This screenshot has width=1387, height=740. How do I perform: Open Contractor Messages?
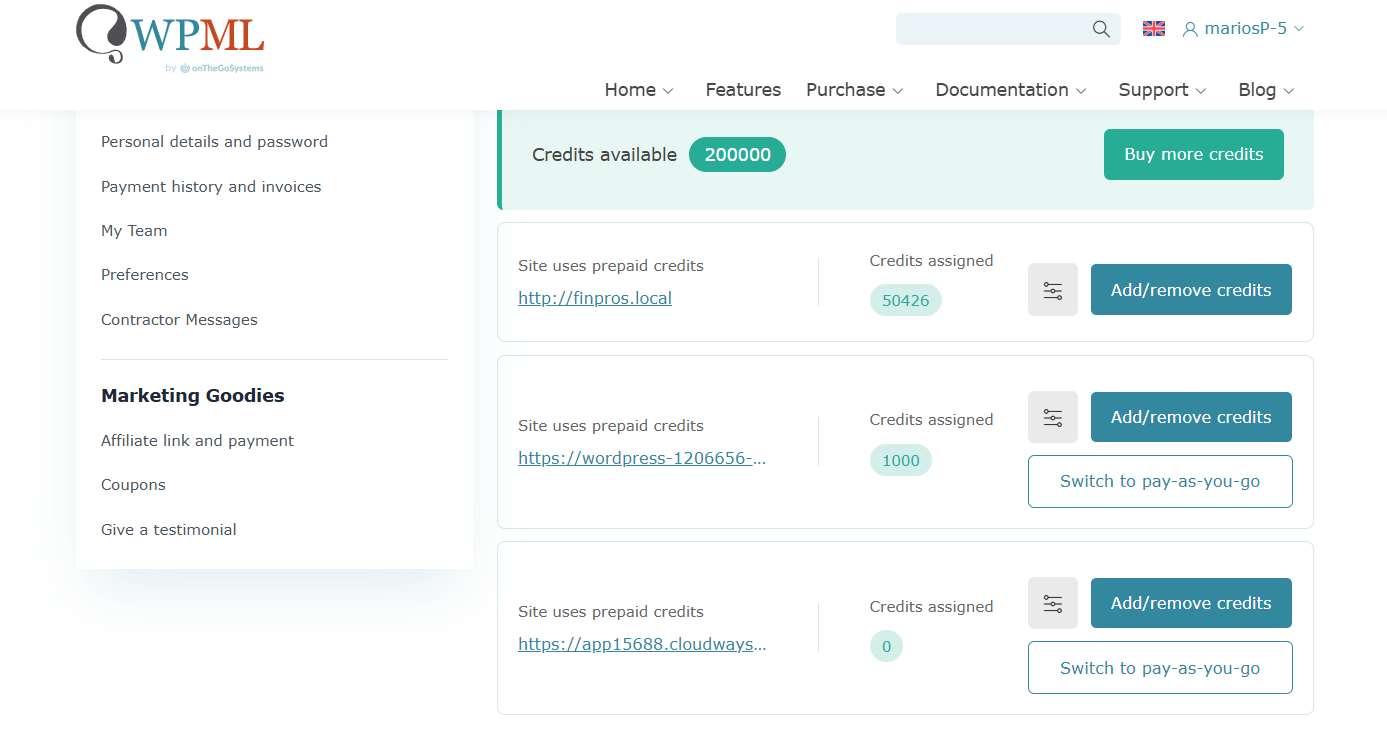click(179, 320)
